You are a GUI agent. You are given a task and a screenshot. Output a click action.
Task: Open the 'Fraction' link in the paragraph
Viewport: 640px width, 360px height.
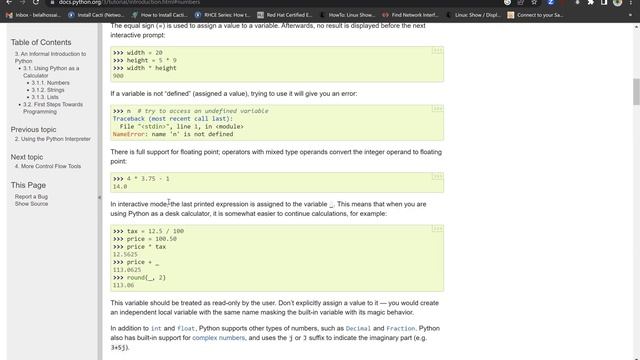pyautogui.click(x=400, y=329)
